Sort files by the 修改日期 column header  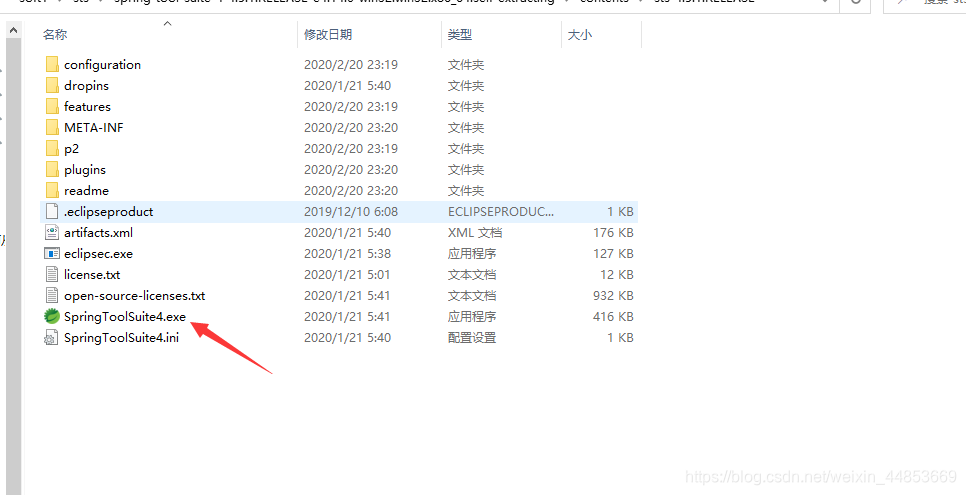(328, 35)
